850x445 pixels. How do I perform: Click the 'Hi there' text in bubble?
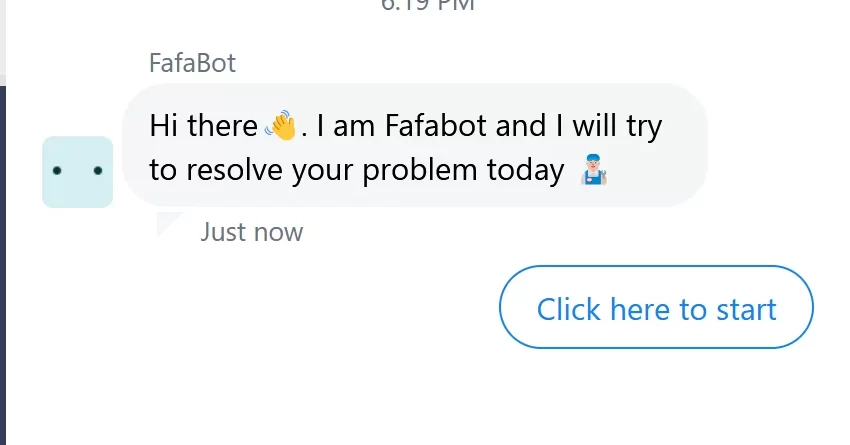[x=203, y=126]
